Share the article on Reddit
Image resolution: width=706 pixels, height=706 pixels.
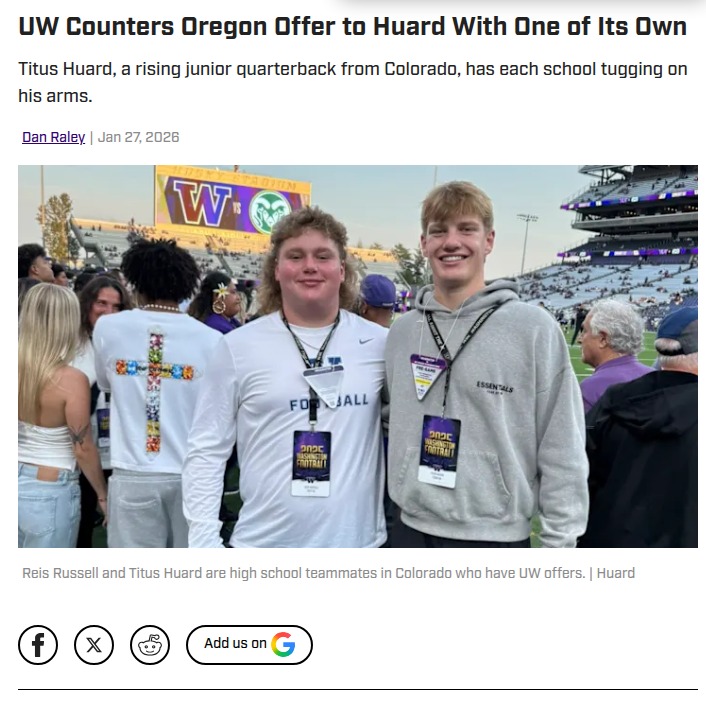coord(150,645)
